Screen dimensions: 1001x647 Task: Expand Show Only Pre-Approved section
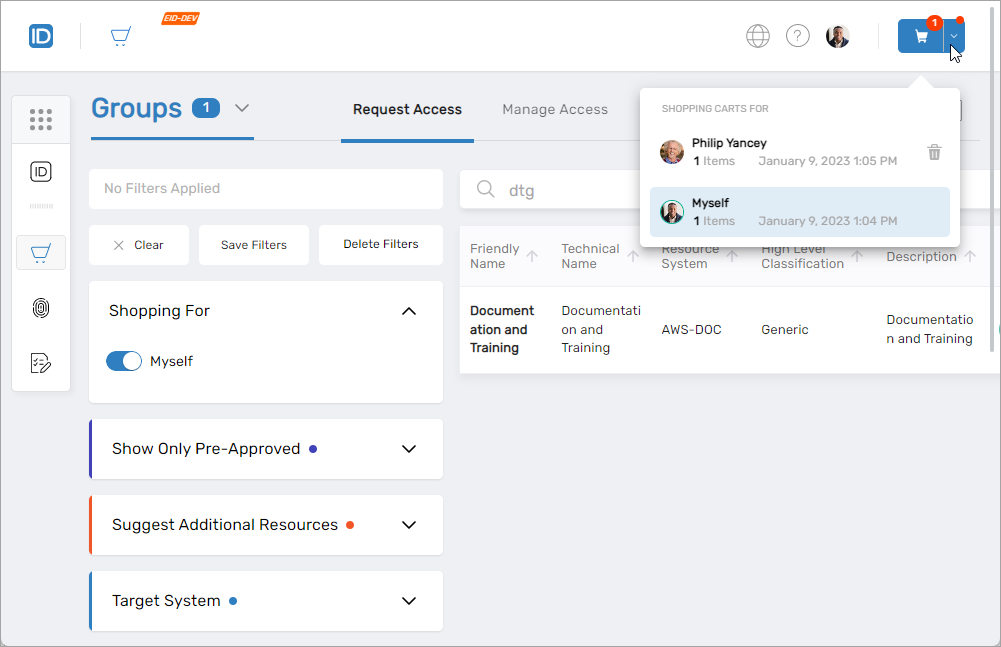pyautogui.click(x=408, y=449)
